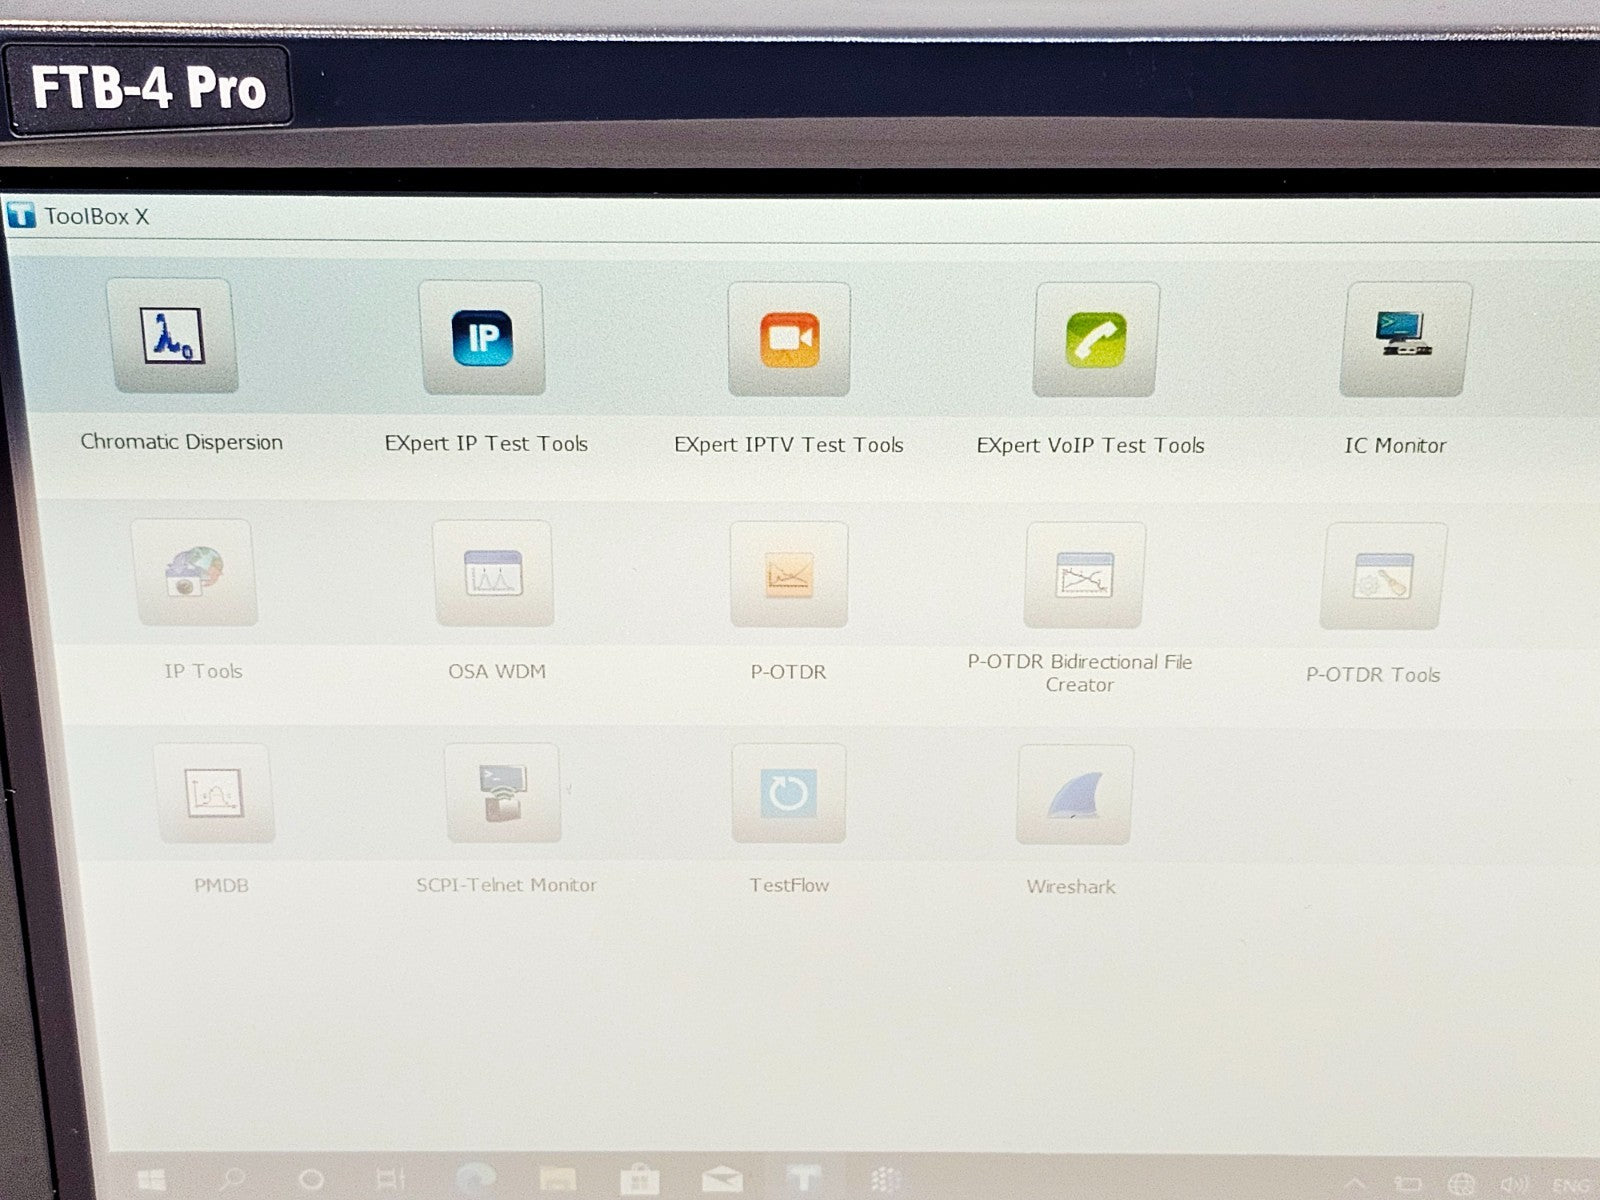
Task: Start EXpert VoIP Test Tools
Action: [x=1096, y=339]
